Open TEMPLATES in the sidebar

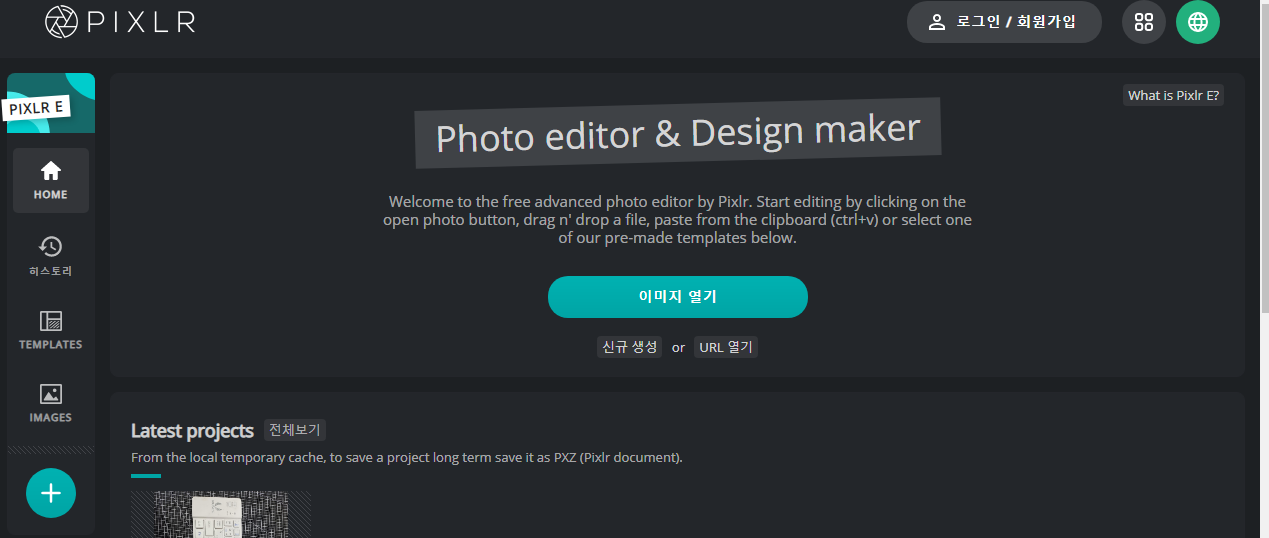(x=51, y=330)
